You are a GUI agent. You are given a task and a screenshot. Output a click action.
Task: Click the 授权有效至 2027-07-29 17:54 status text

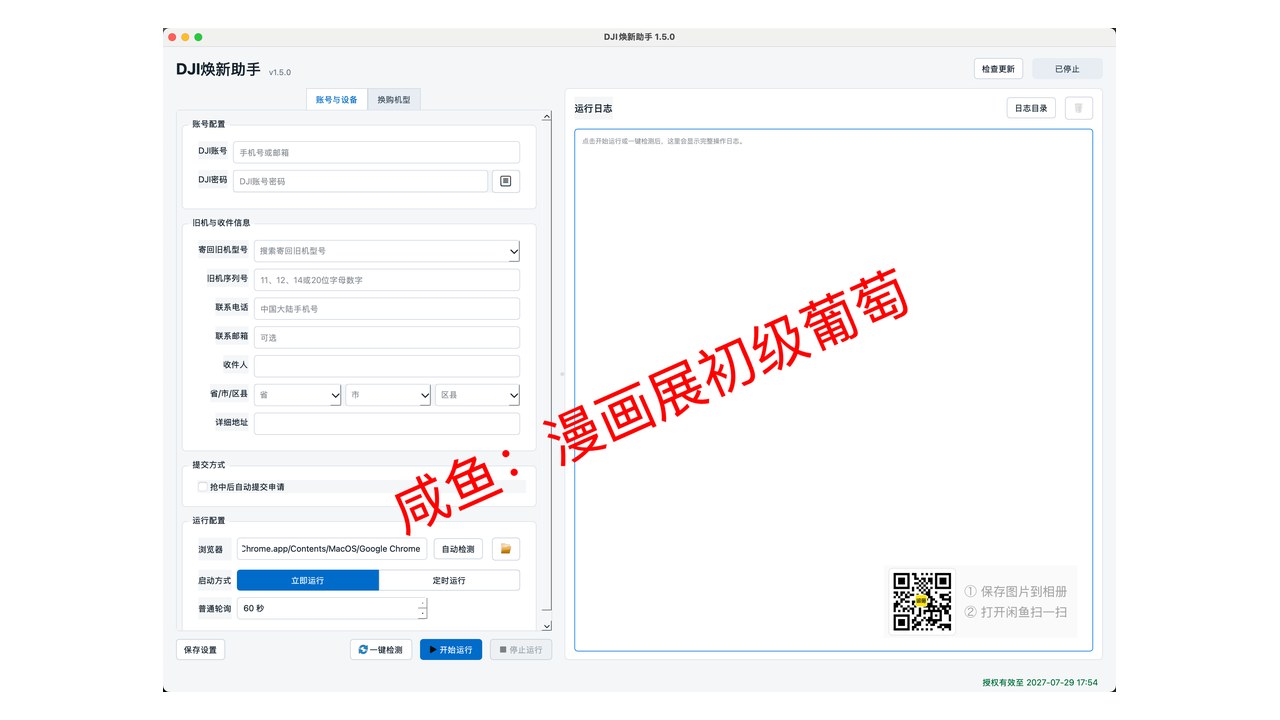point(1040,683)
